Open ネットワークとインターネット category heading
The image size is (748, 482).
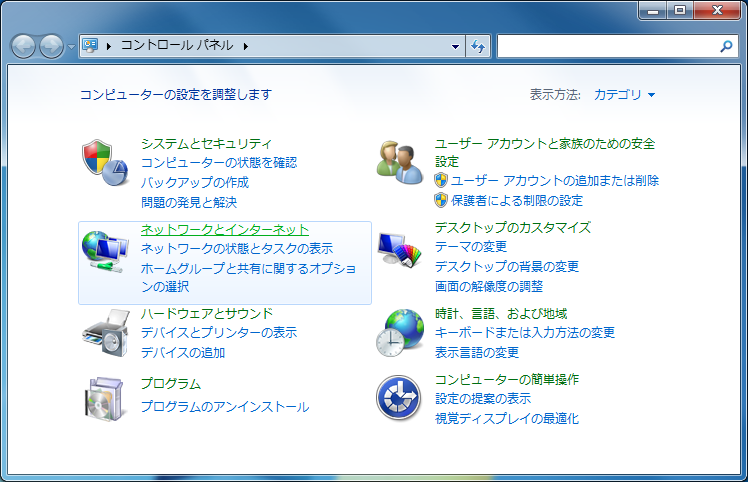(224, 229)
